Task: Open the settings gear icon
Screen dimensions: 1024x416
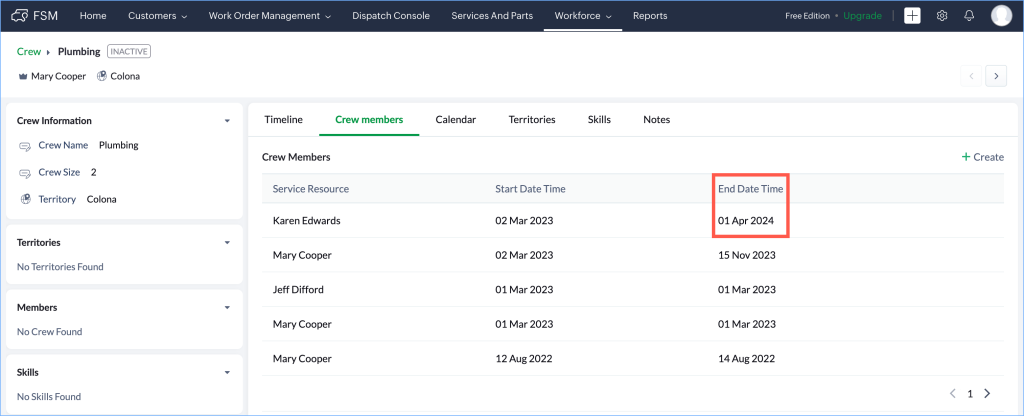Action: click(941, 16)
